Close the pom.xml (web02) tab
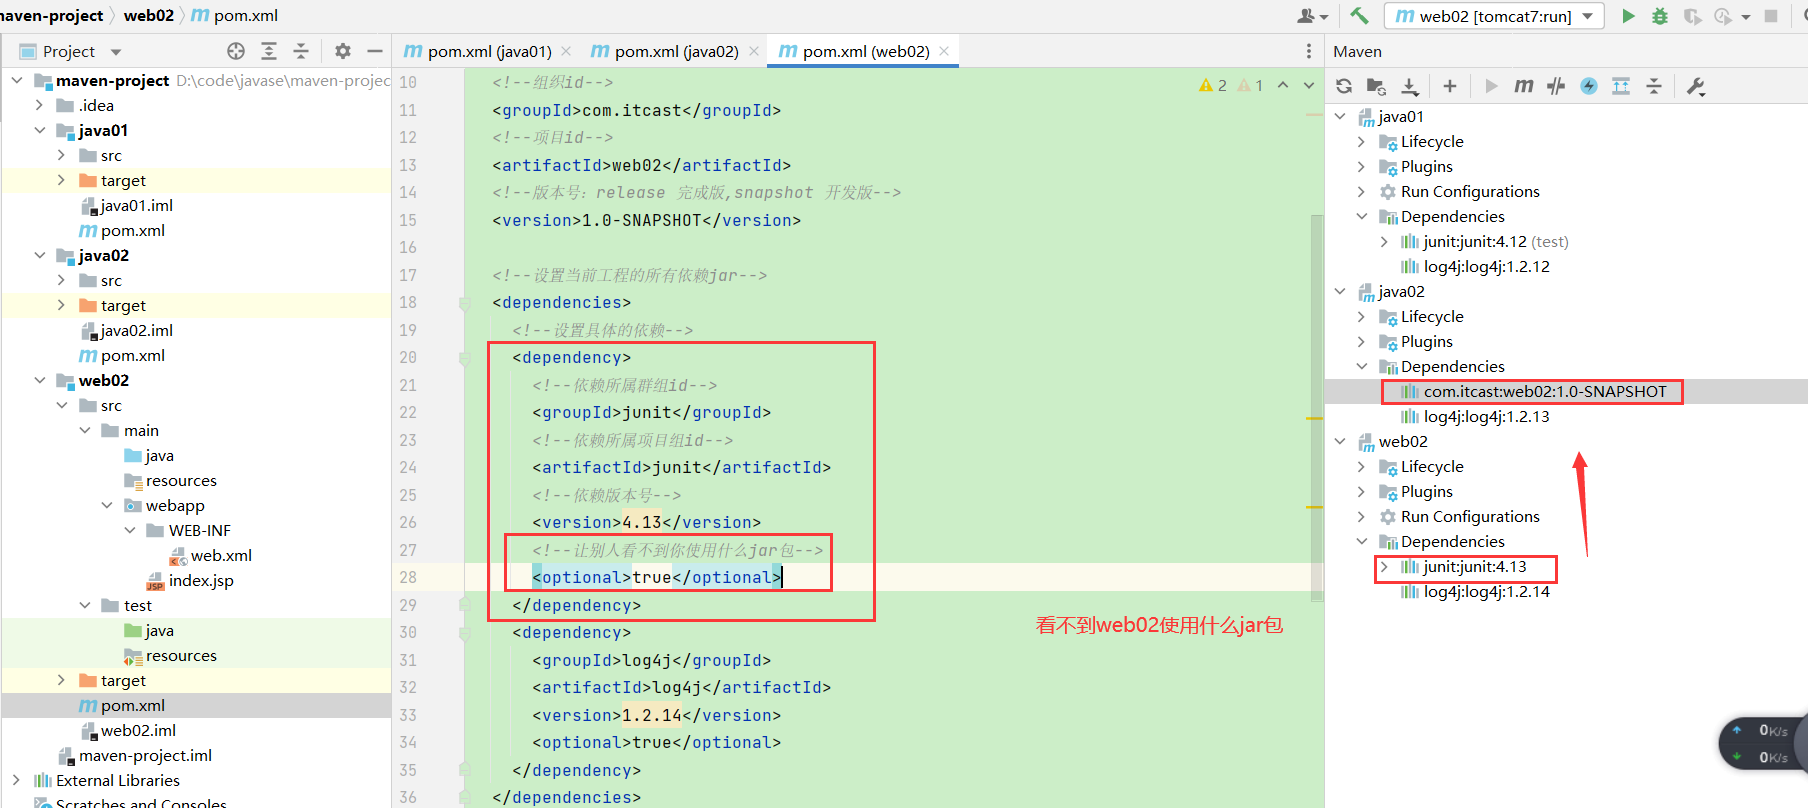This screenshot has width=1808, height=808. (x=944, y=51)
